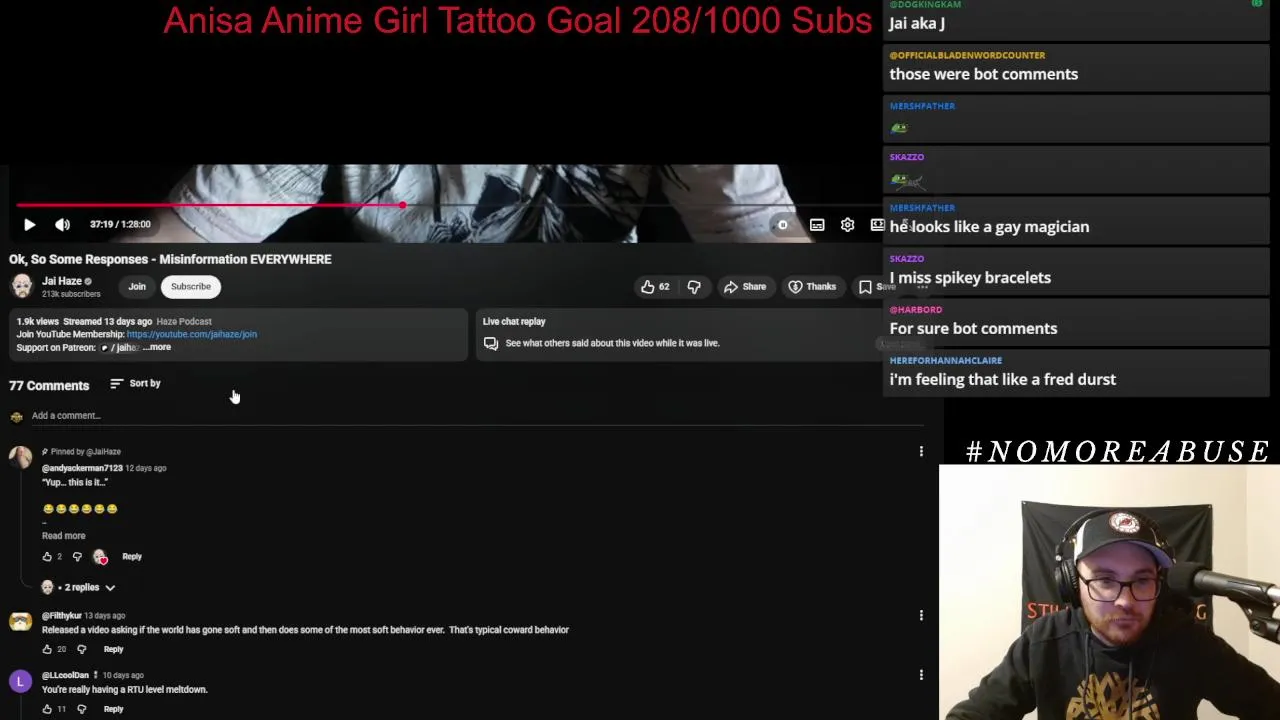Image resolution: width=1280 pixels, height=720 pixels.
Task: Reply to the @Filthykur comment
Action: 113,650
